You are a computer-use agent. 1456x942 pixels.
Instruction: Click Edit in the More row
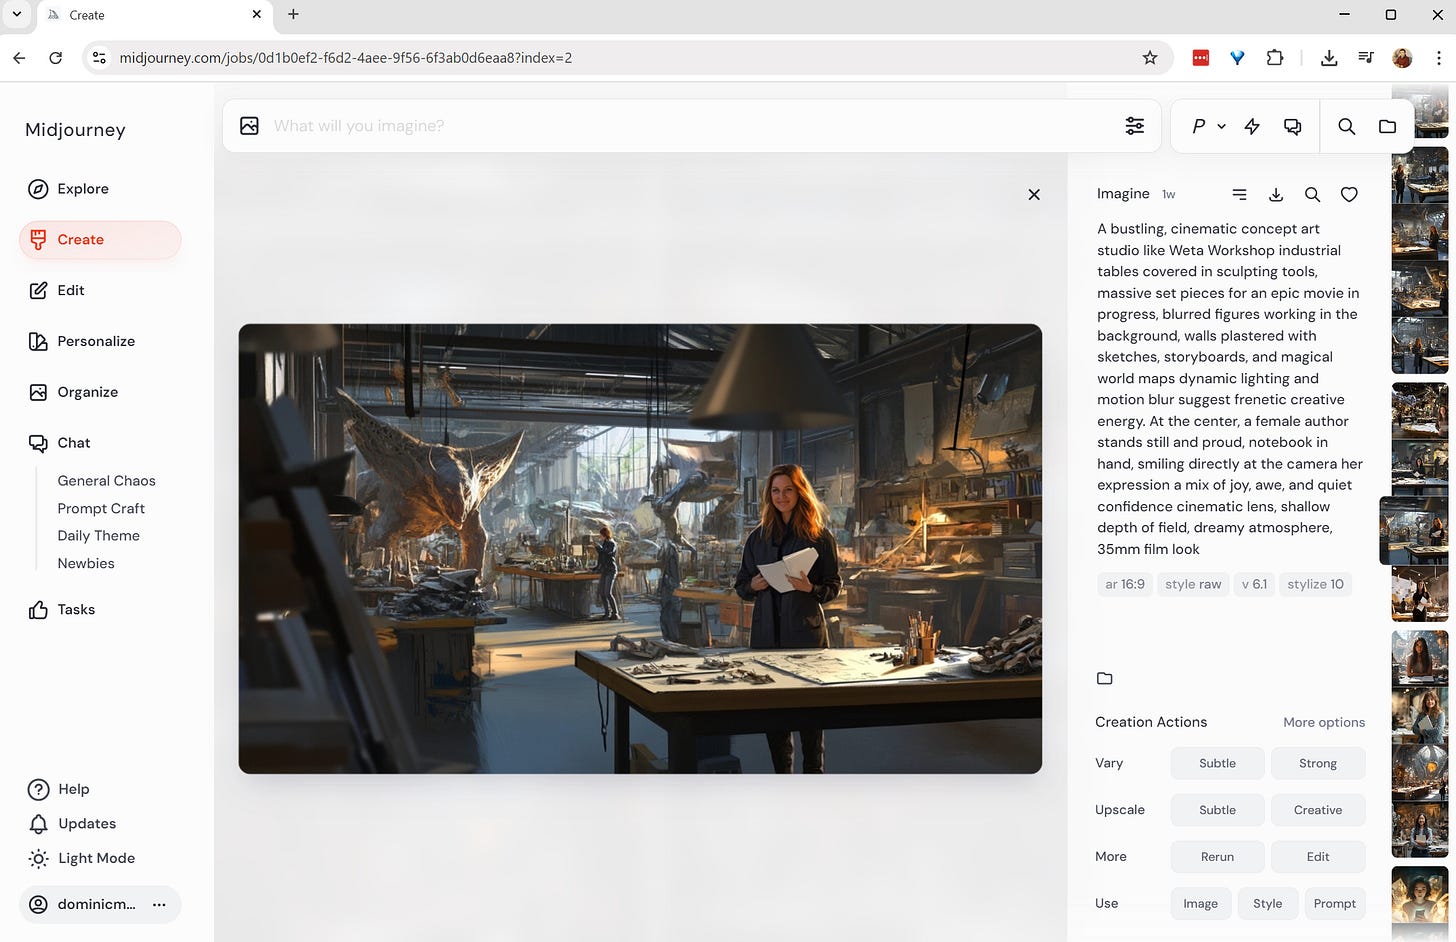tap(1318, 857)
